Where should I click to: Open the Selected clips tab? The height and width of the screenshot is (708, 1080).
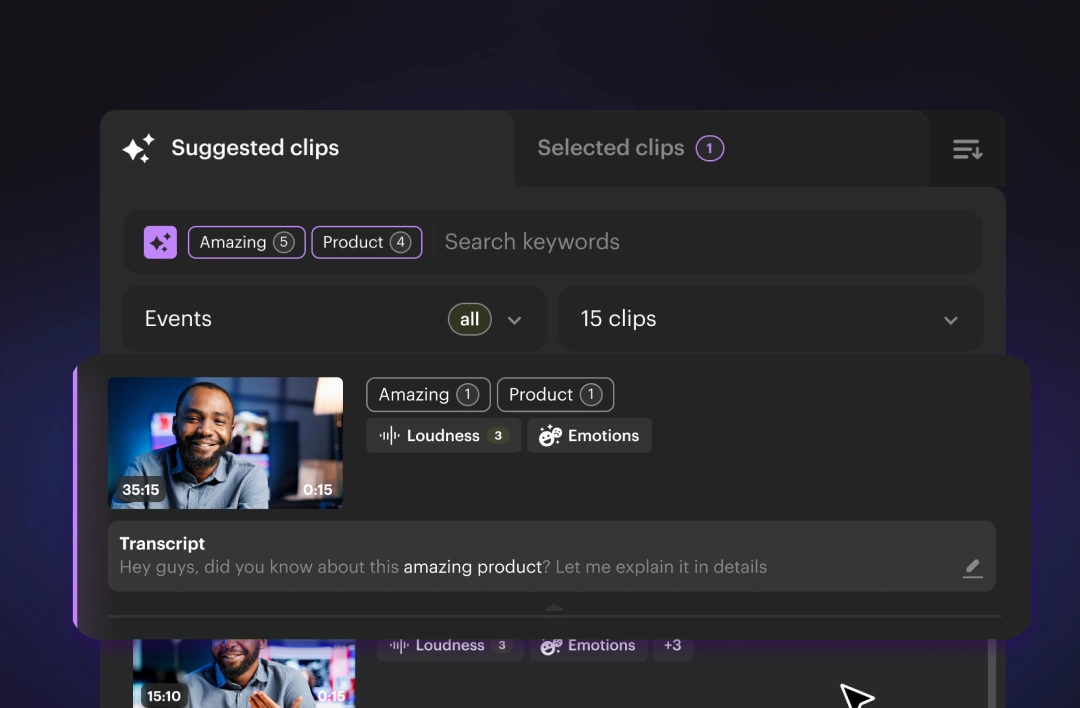point(630,148)
